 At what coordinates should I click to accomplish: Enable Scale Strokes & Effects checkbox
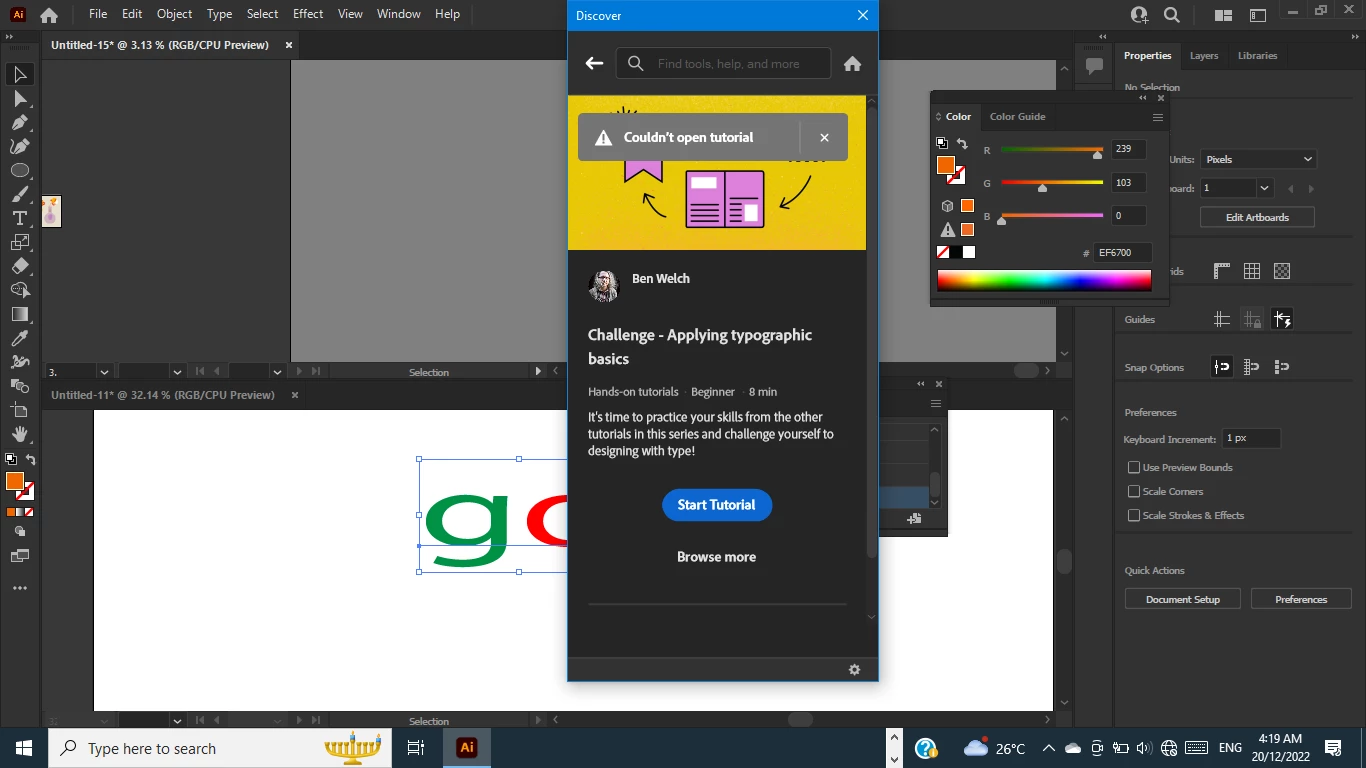click(1134, 515)
